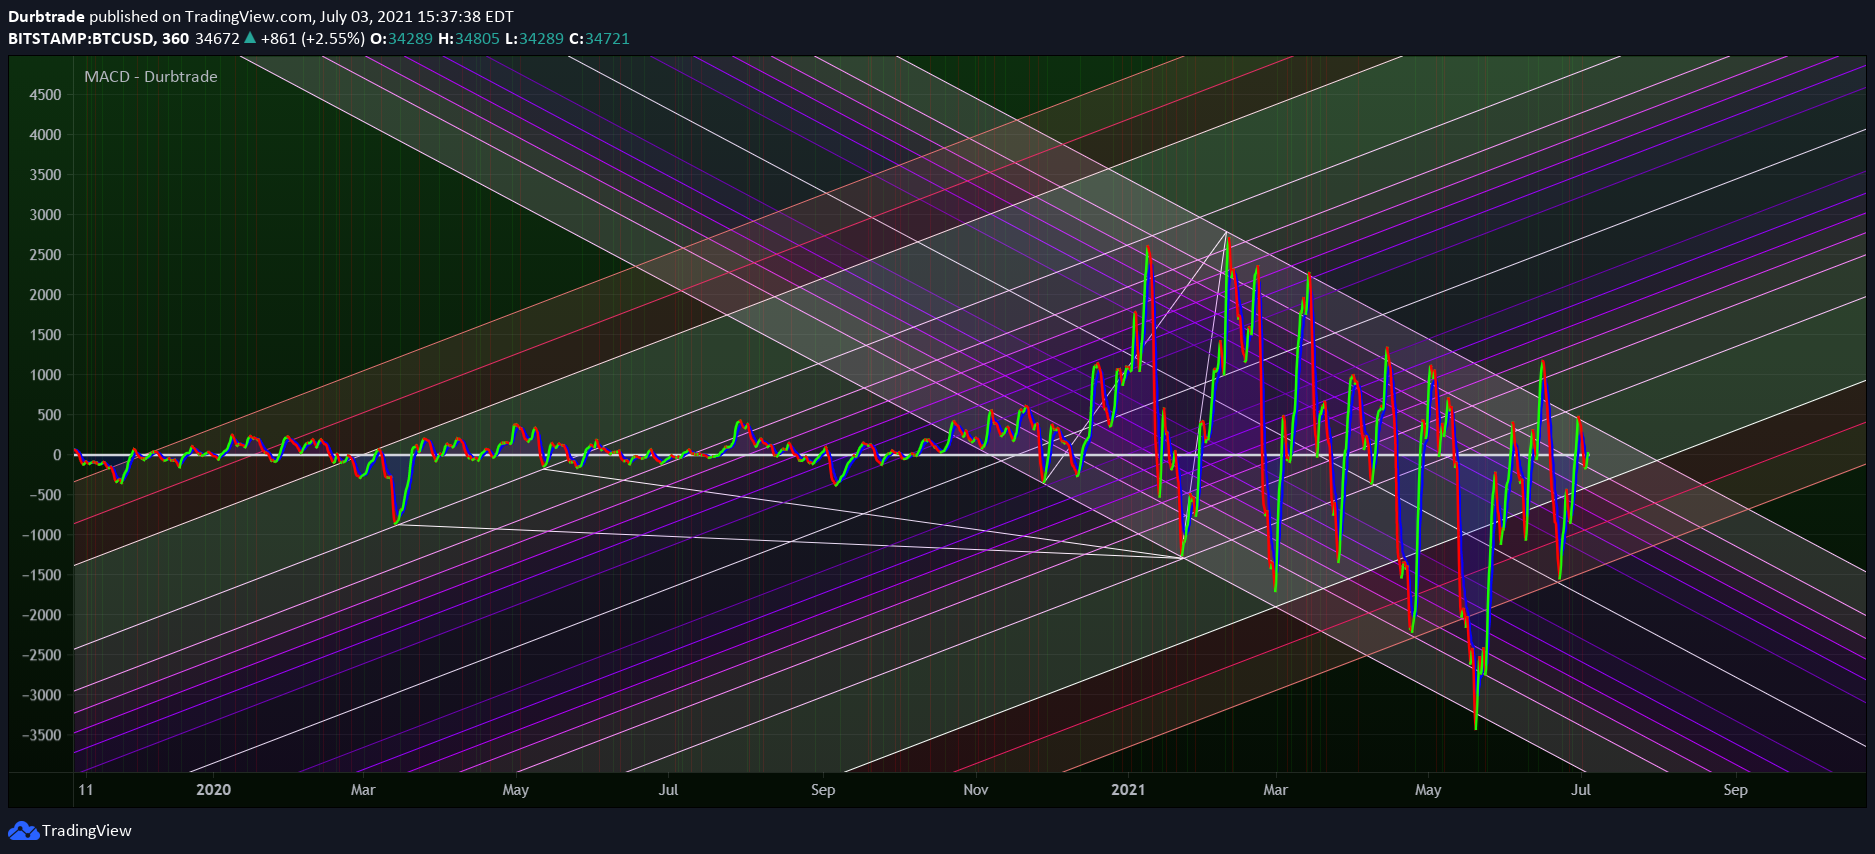
Task: Click the open value 'O:34289'
Action: pyautogui.click(x=401, y=38)
